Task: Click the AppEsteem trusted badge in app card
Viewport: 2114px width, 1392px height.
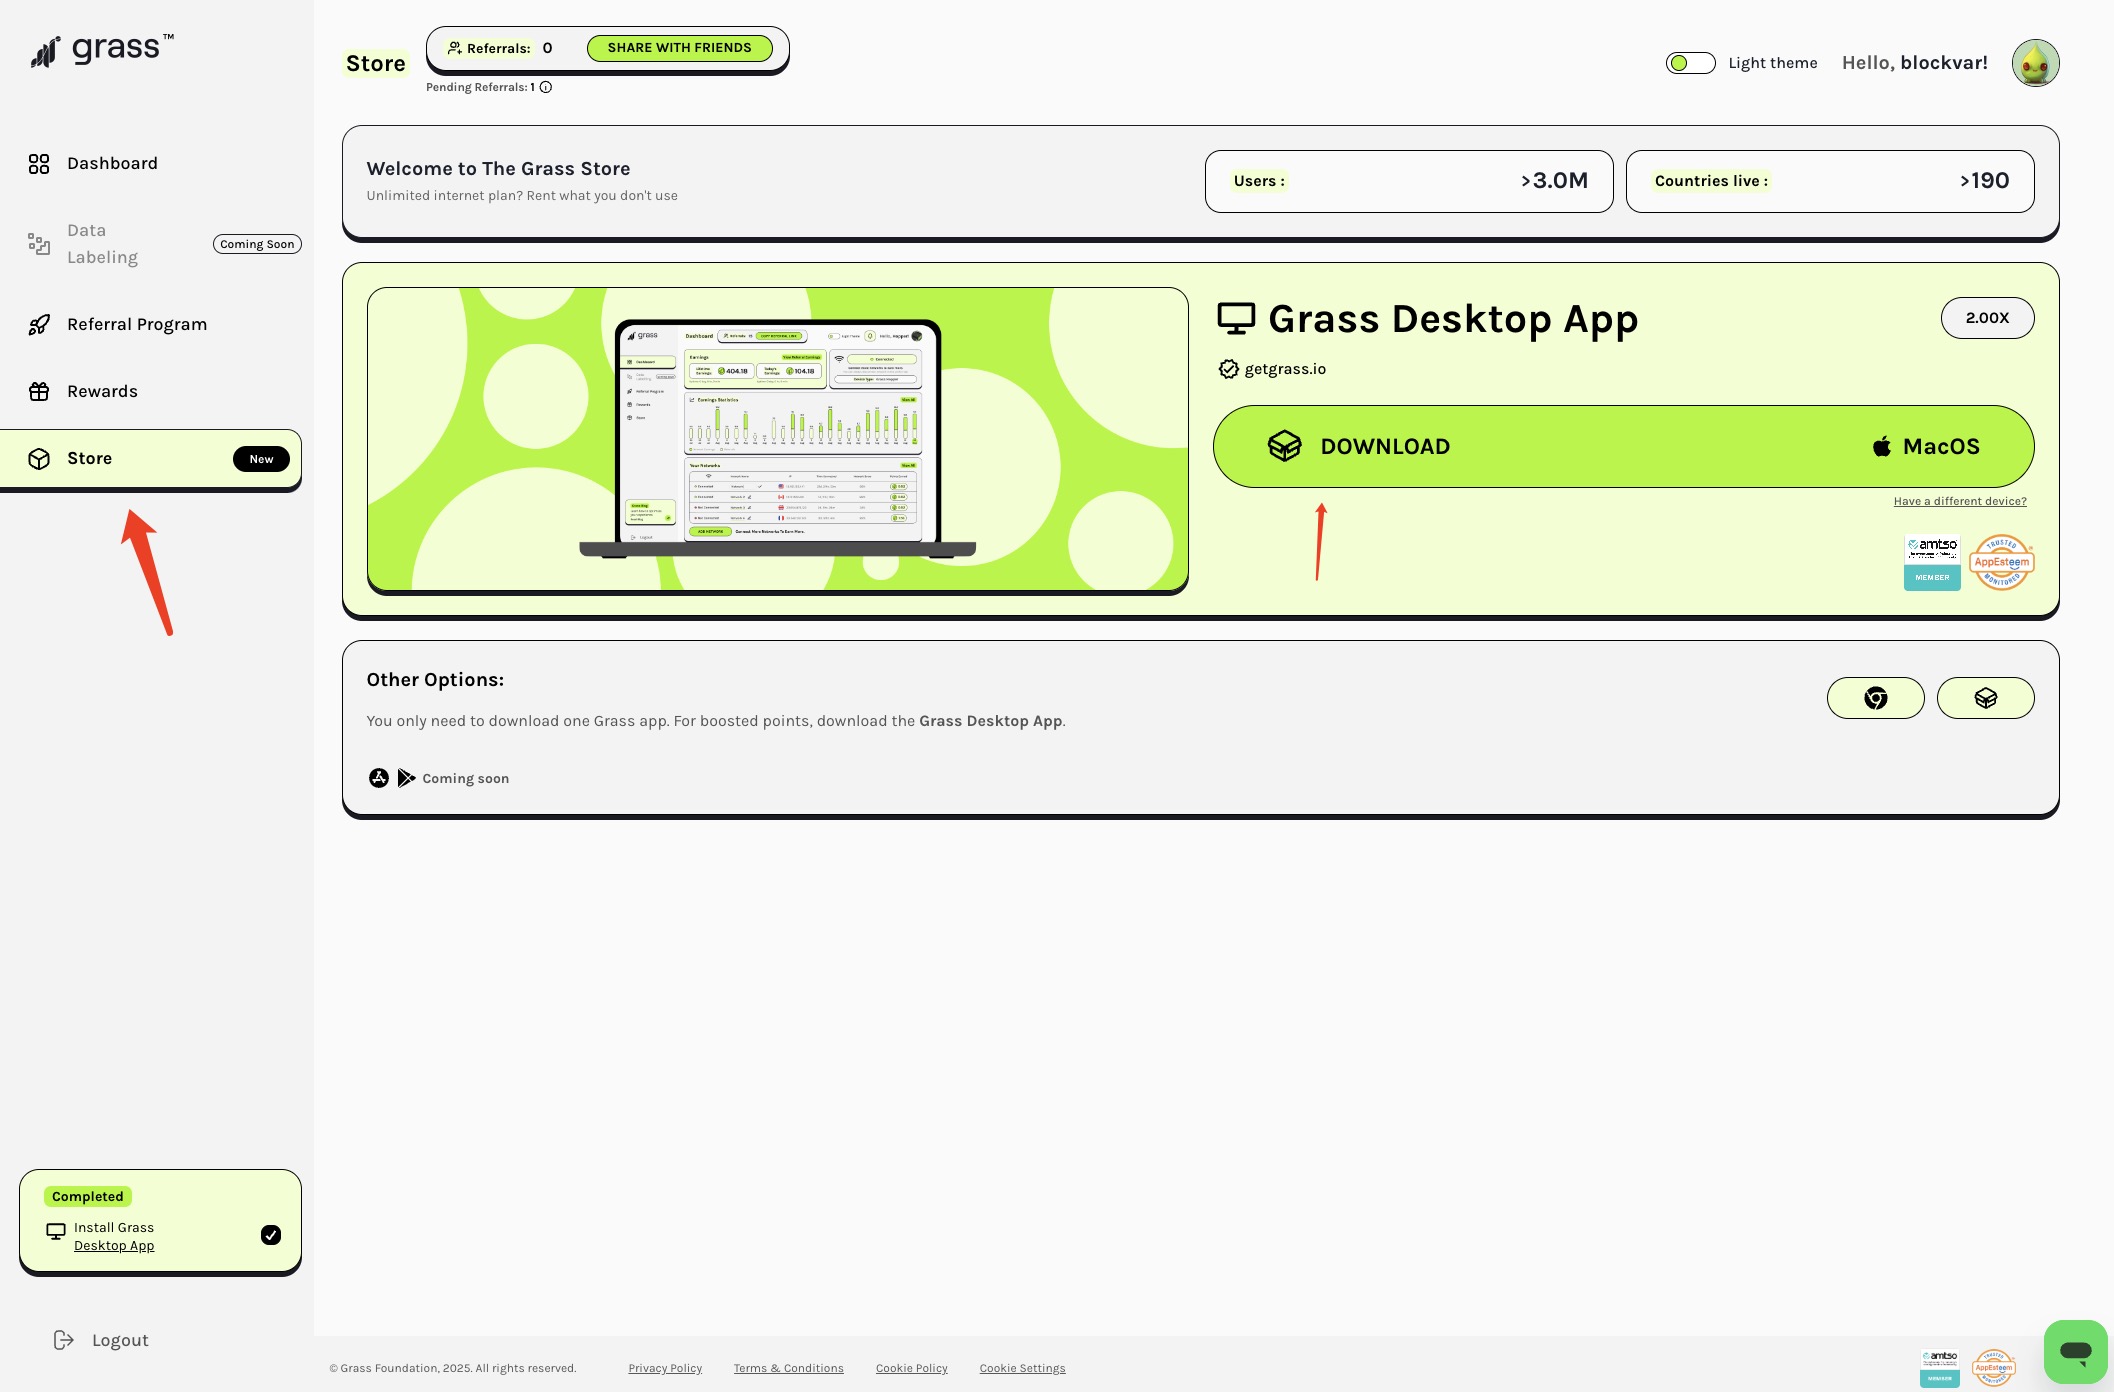Action: pyautogui.click(x=2002, y=563)
